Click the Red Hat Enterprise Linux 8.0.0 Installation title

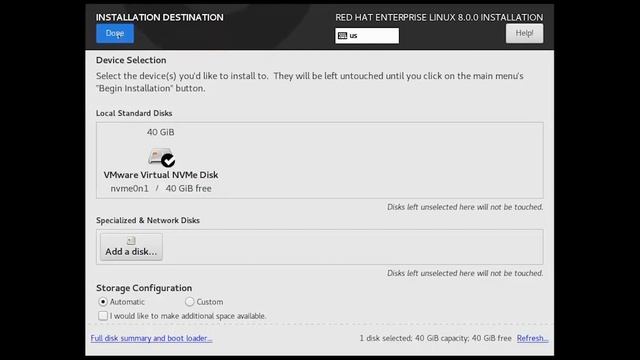(439, 17)
